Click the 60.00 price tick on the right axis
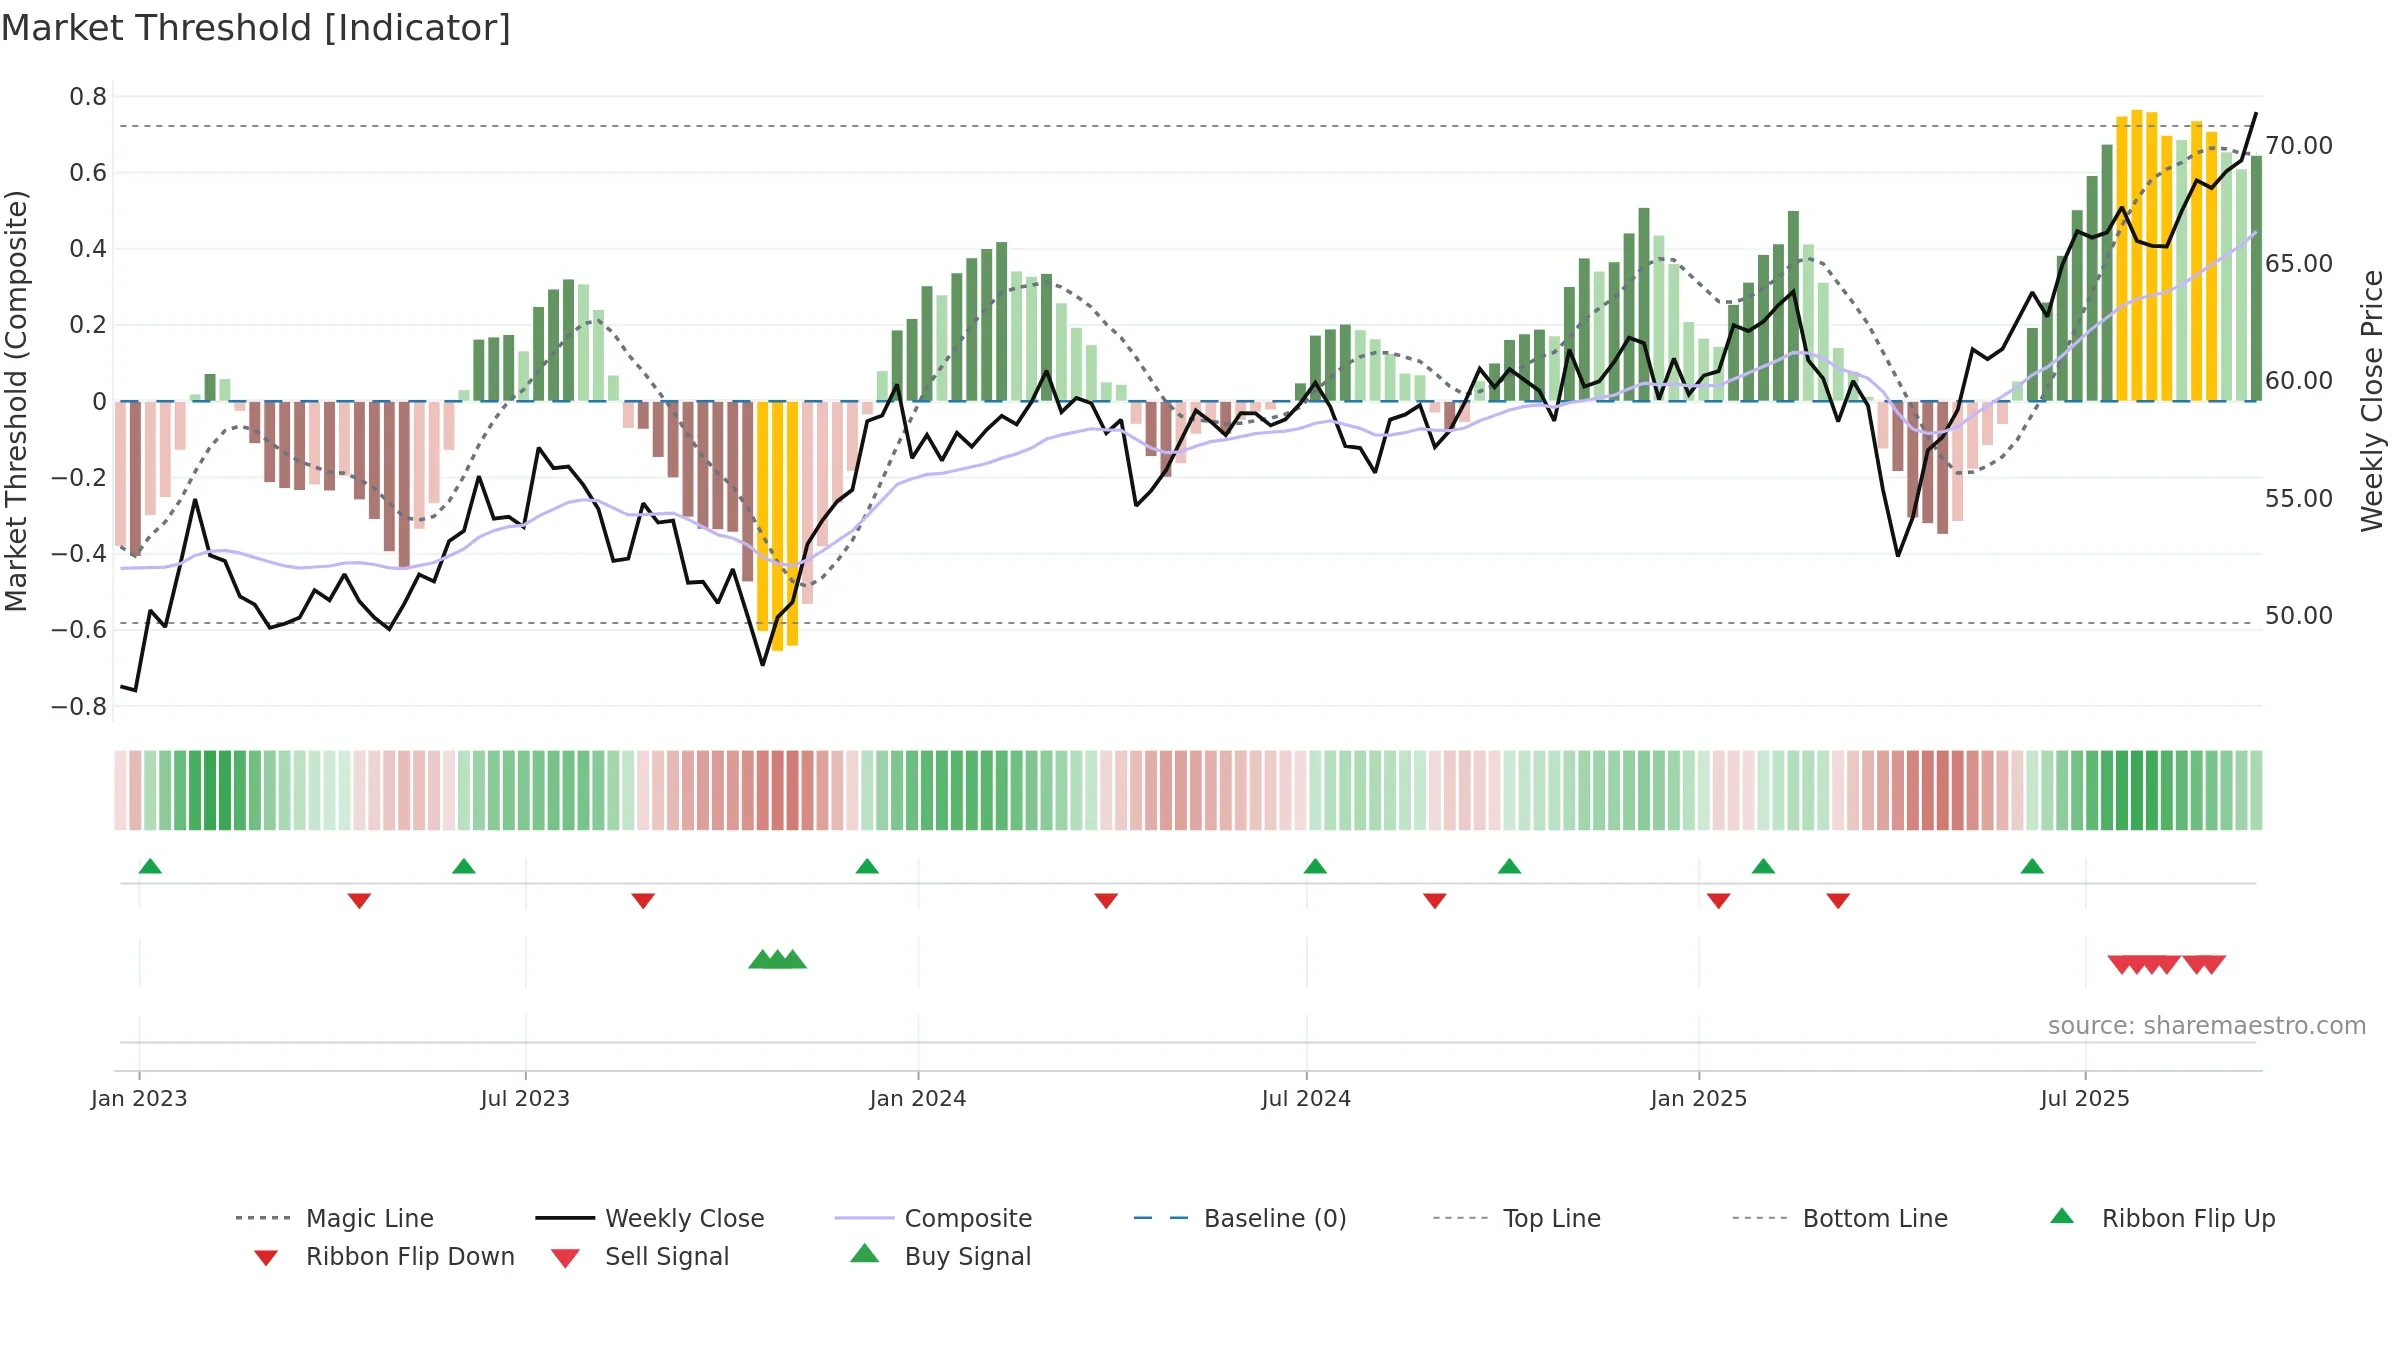The width and height of the screenshot is (2400, 1350). point(2299,381)
